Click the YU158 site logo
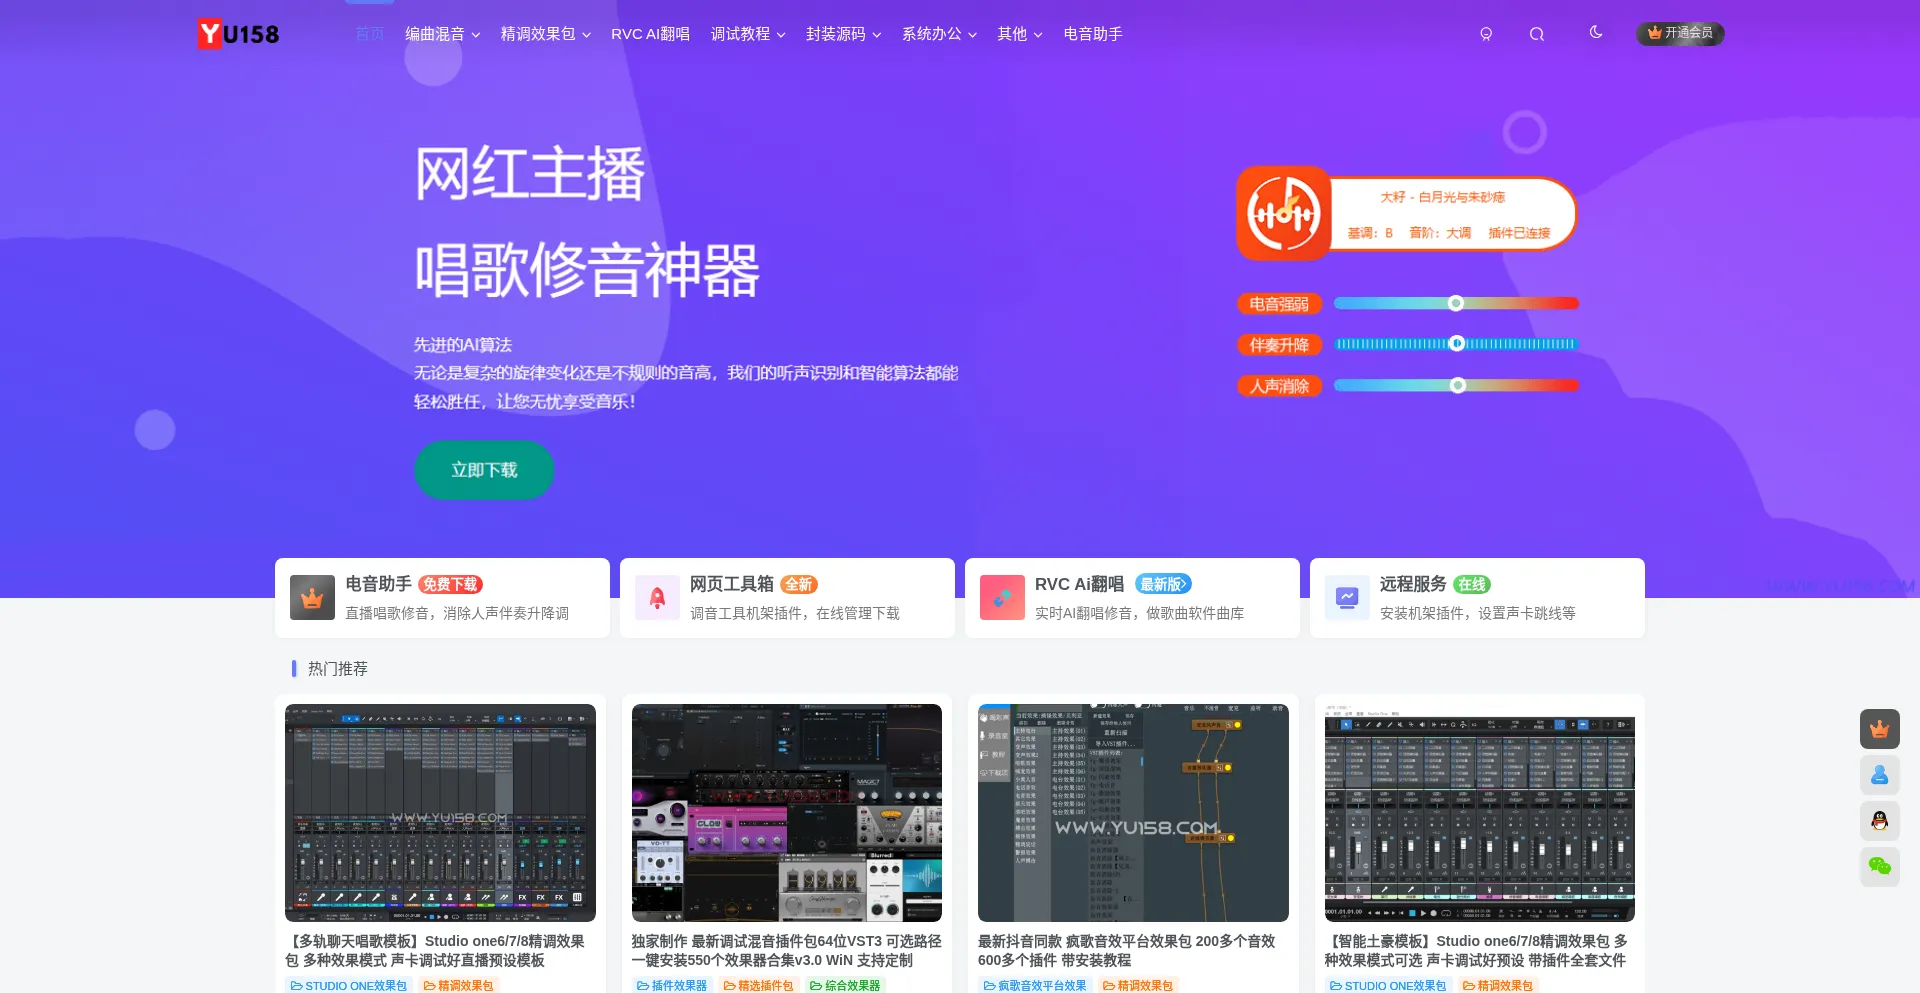The image size is (1920, 993). [238, 34]
